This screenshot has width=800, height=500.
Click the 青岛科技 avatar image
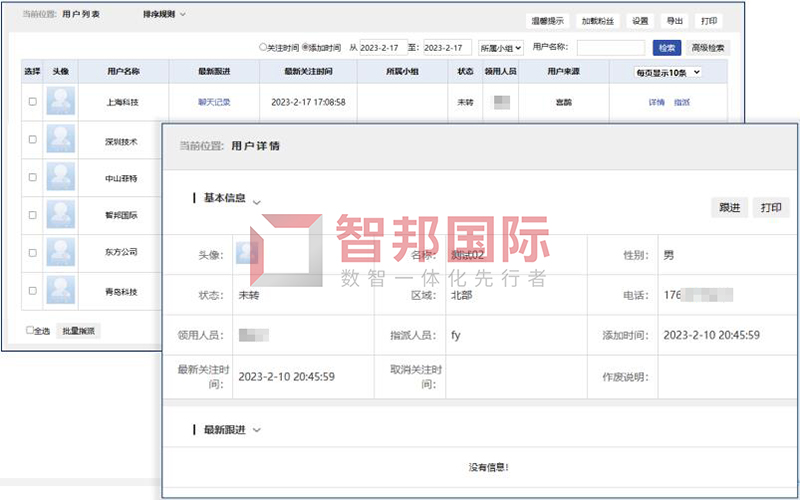tap(61, 291)
